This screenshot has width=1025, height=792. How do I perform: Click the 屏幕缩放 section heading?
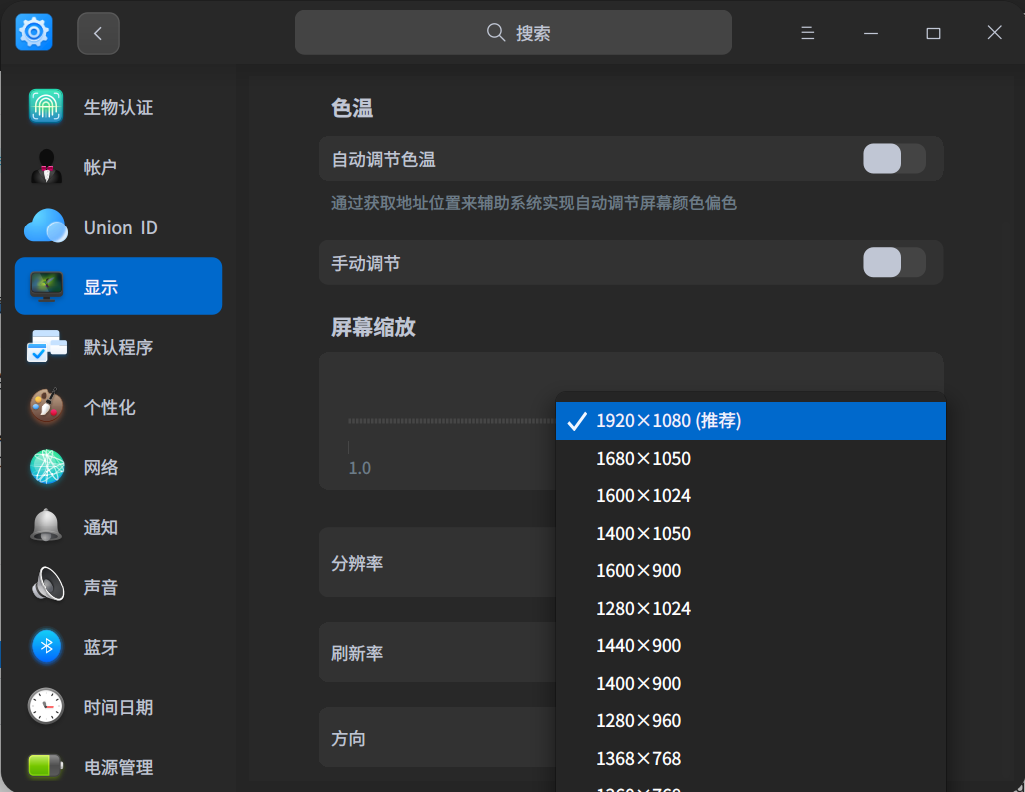click(x=373, y=327)
